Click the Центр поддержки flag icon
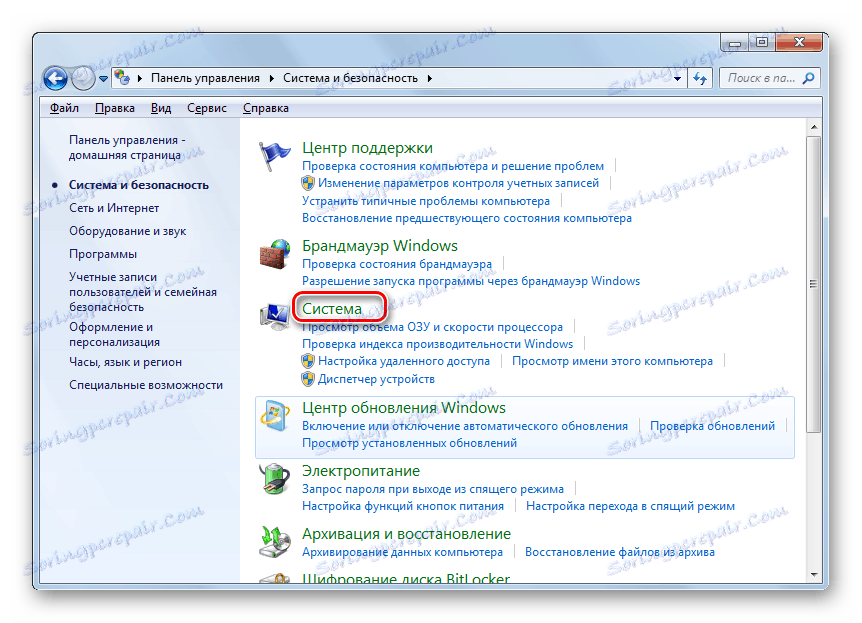 (274, 156)
